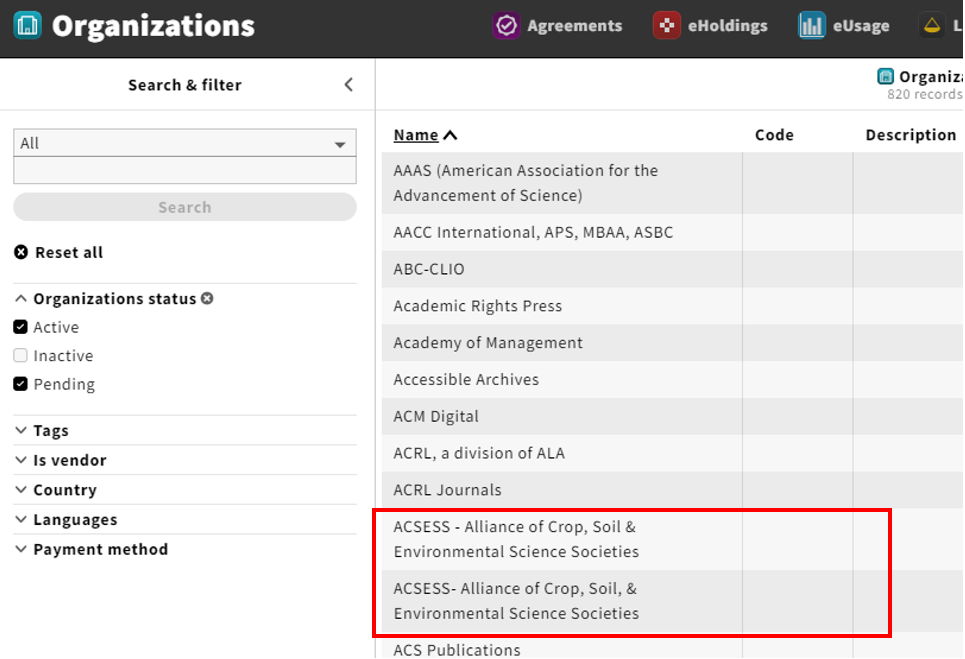The height and width of the screenshot is (659, 965).
Task: Open the ACS Publications row
Action: click(x=672, y=645)
